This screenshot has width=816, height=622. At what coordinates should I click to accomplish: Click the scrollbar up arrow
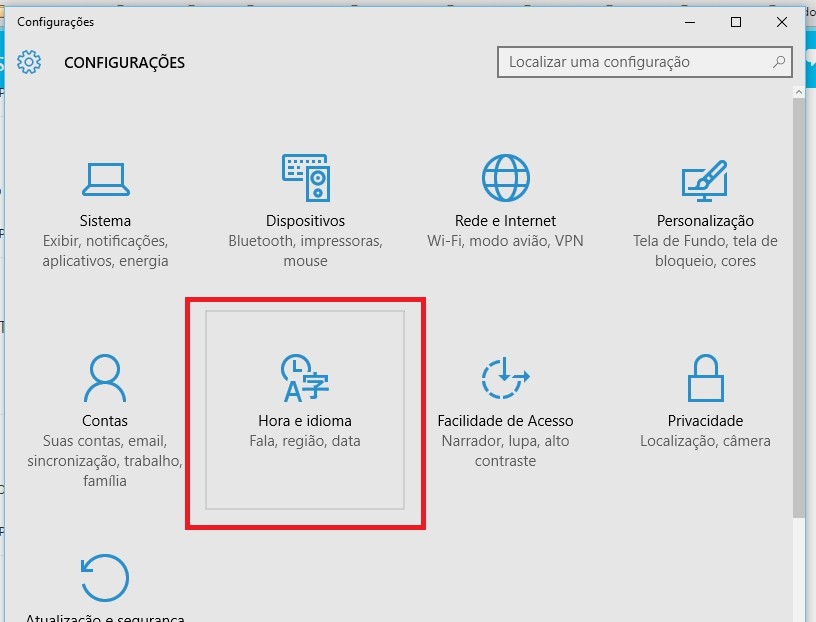tap(799, 92)
